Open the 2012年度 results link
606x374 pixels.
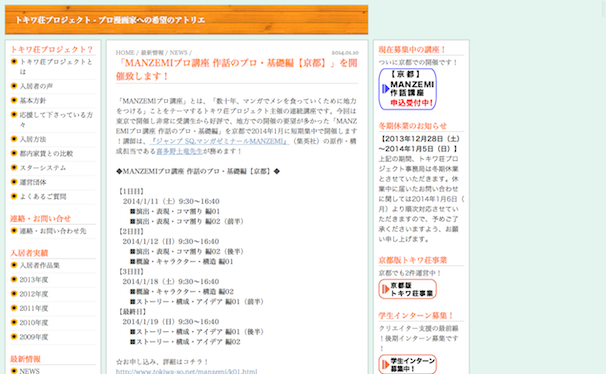(34, 294)
